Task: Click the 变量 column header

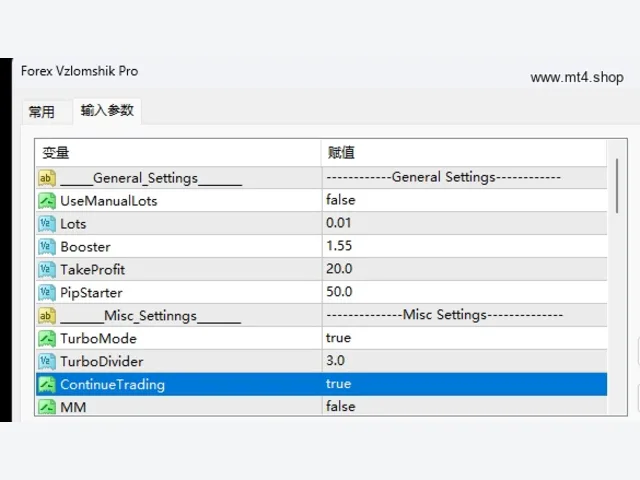Action: (x=178, y=153)
